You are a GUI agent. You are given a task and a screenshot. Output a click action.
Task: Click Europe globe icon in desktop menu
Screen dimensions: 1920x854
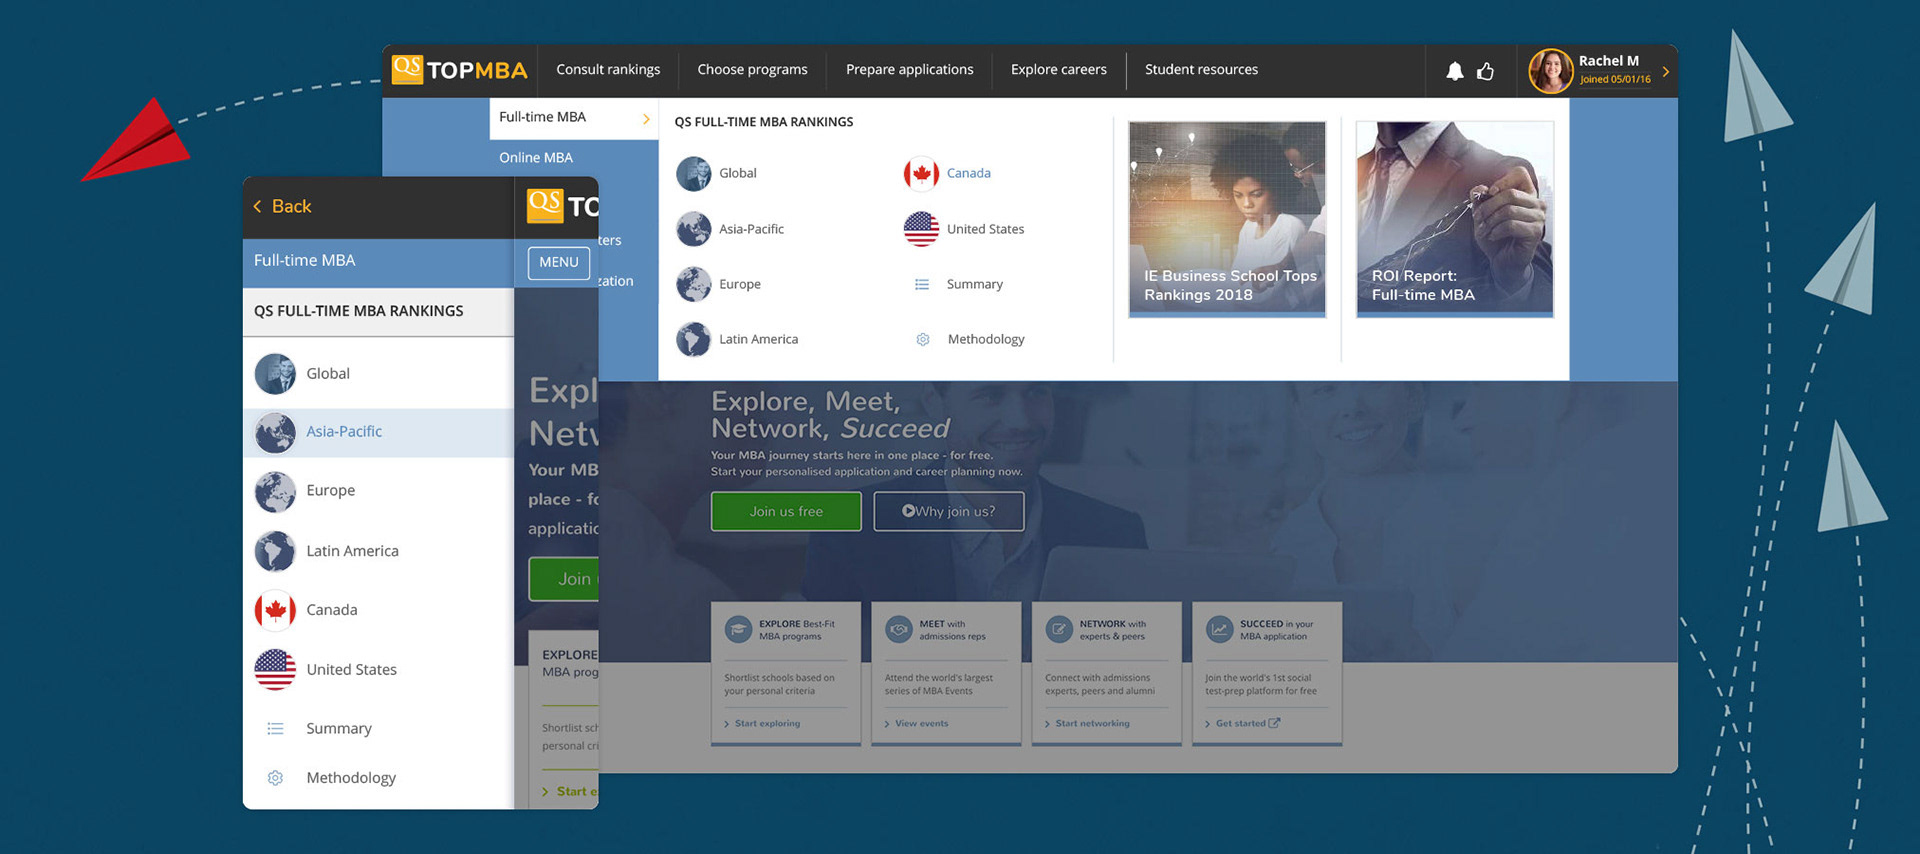[x=693, y=284]
